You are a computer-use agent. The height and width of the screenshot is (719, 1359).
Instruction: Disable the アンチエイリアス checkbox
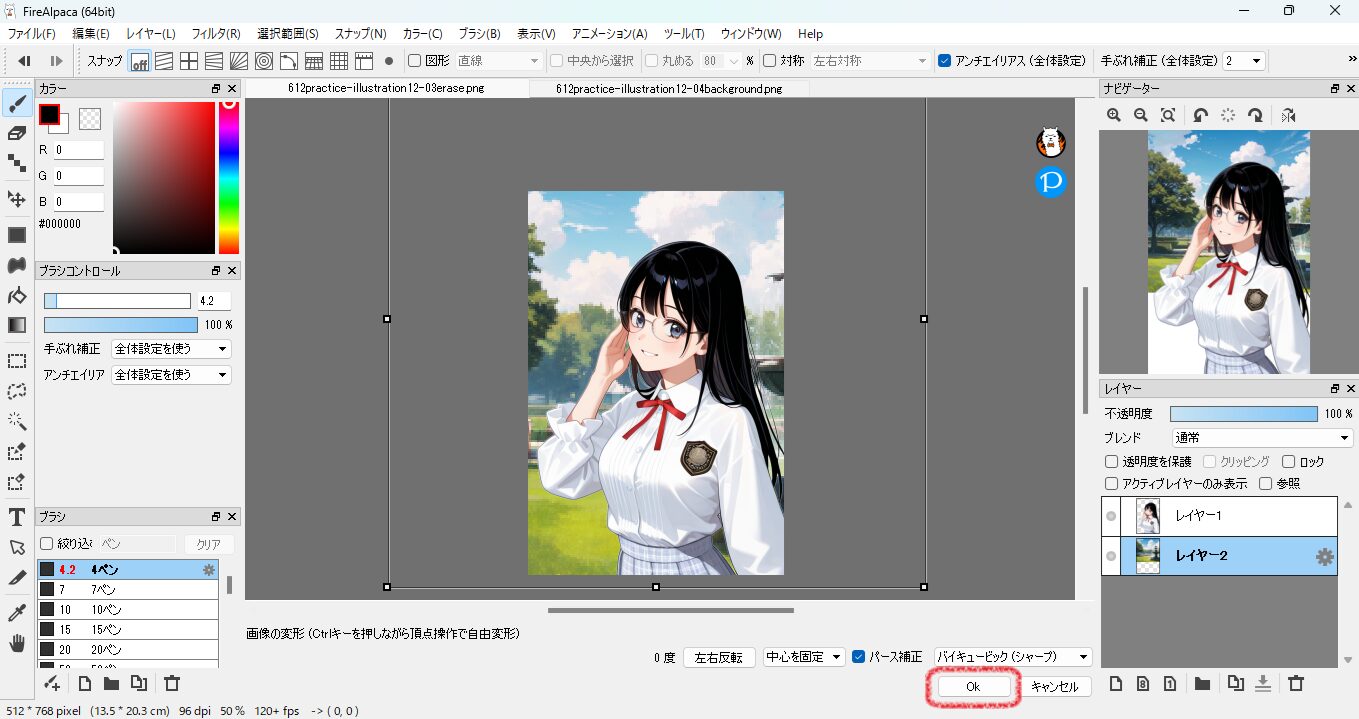[x=945, y=61]
